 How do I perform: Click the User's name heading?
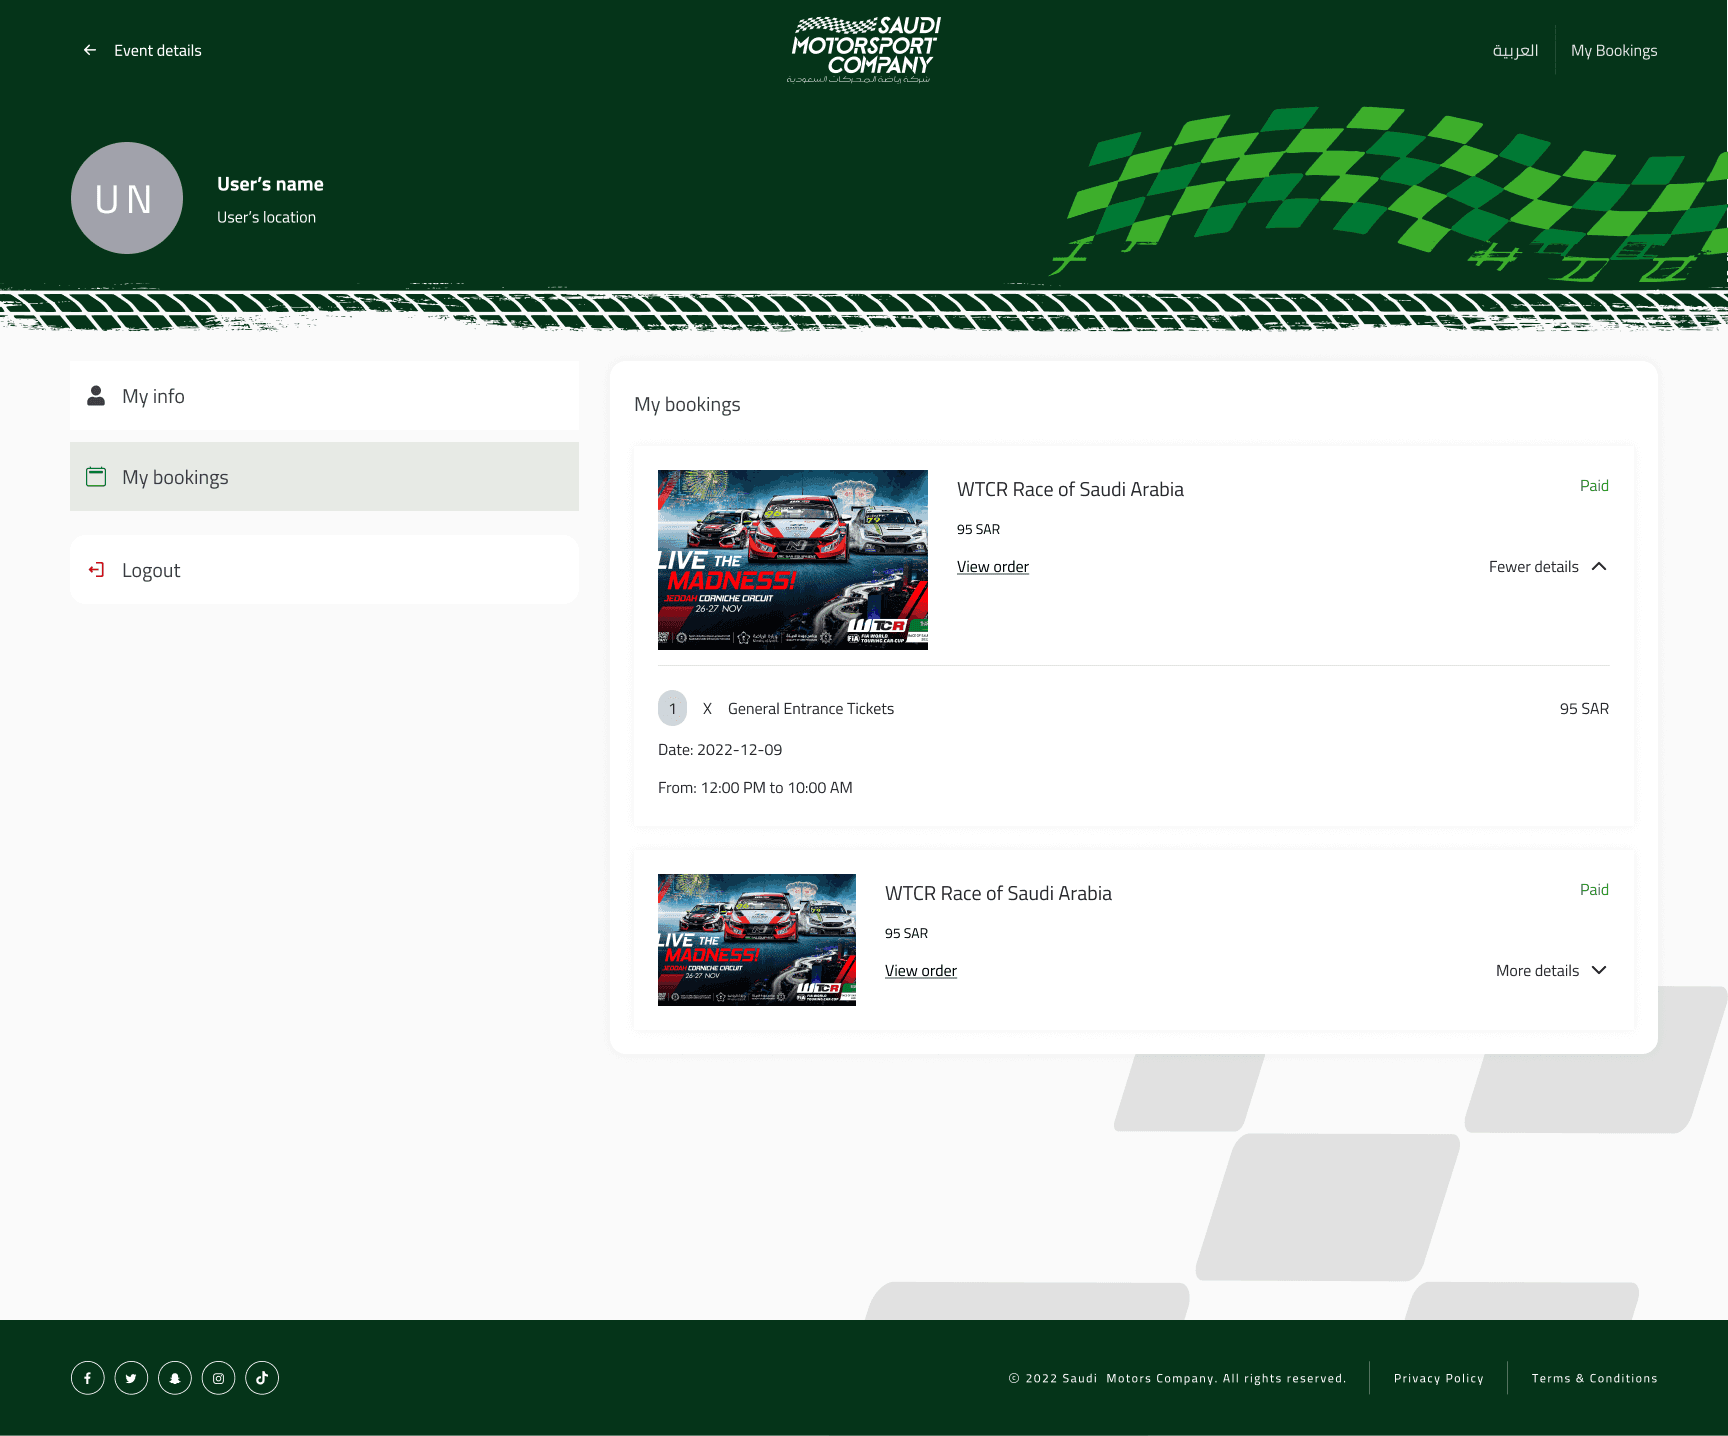(270, 184)
